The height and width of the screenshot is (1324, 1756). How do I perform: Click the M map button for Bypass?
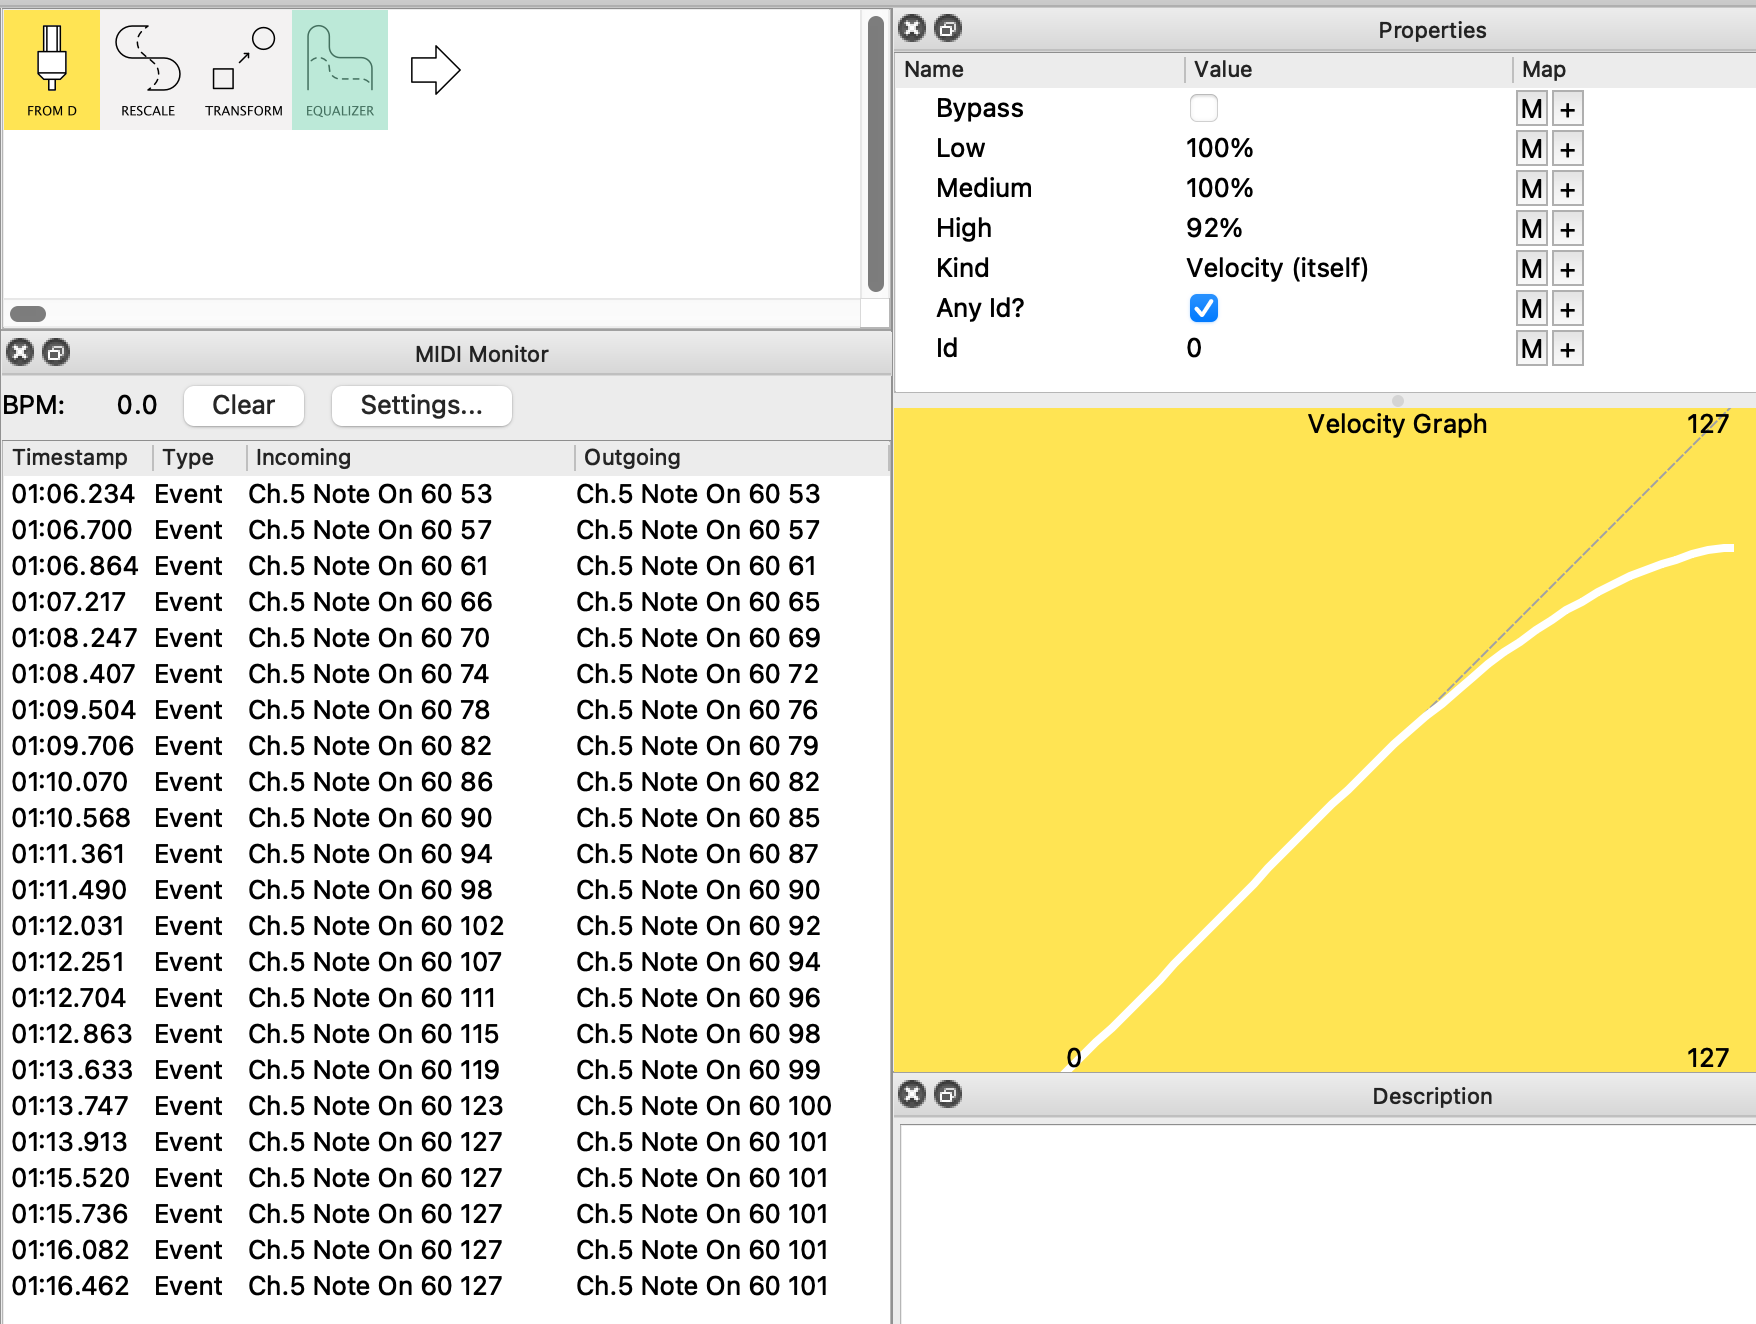(1531, 109)
